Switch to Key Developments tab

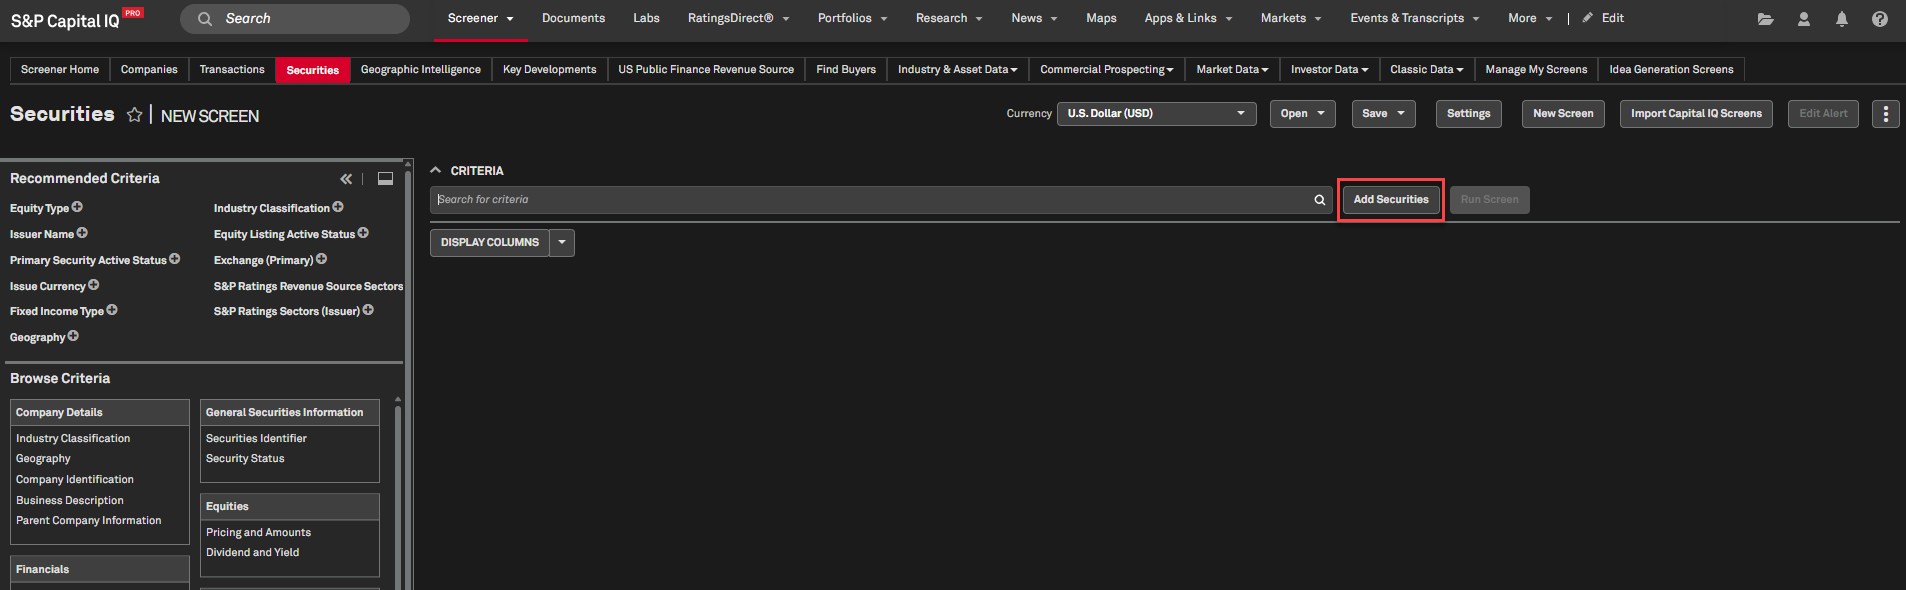coord(550,70)
